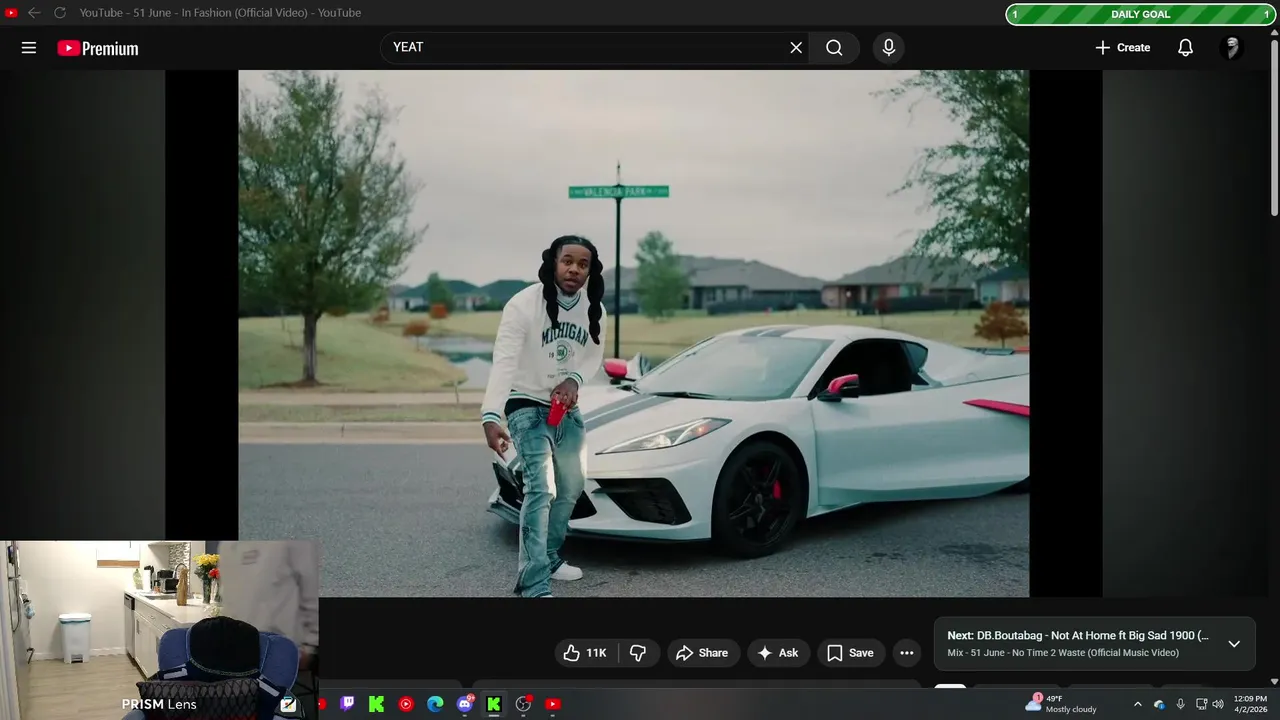Screen dimensions: 1280x720
Task: Open the volume speaker tray icon
Action: (1218, 704)
